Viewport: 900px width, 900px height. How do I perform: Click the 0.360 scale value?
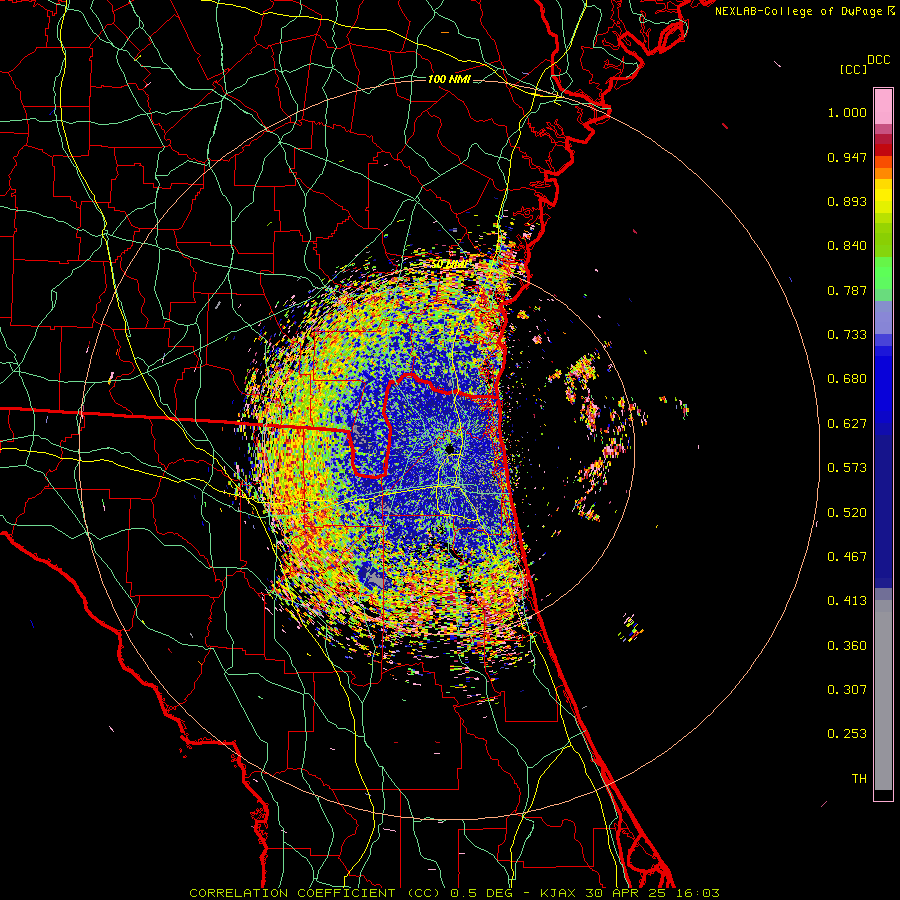(847, 646)
